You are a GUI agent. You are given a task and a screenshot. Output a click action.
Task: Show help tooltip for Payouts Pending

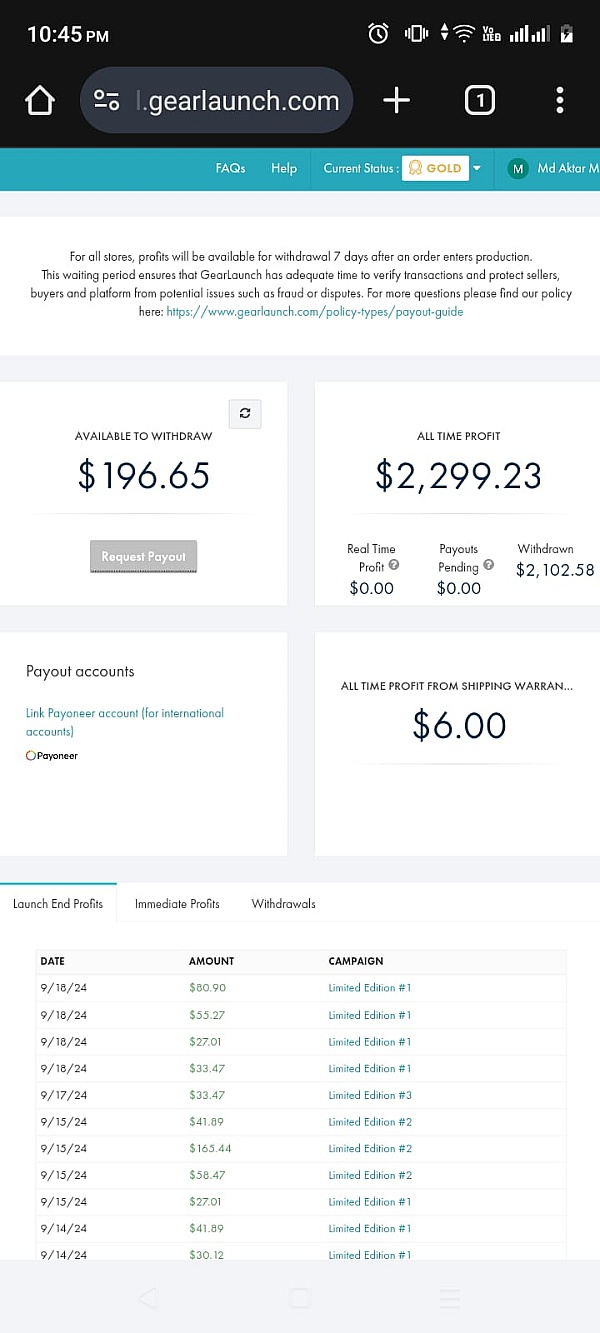488,565
